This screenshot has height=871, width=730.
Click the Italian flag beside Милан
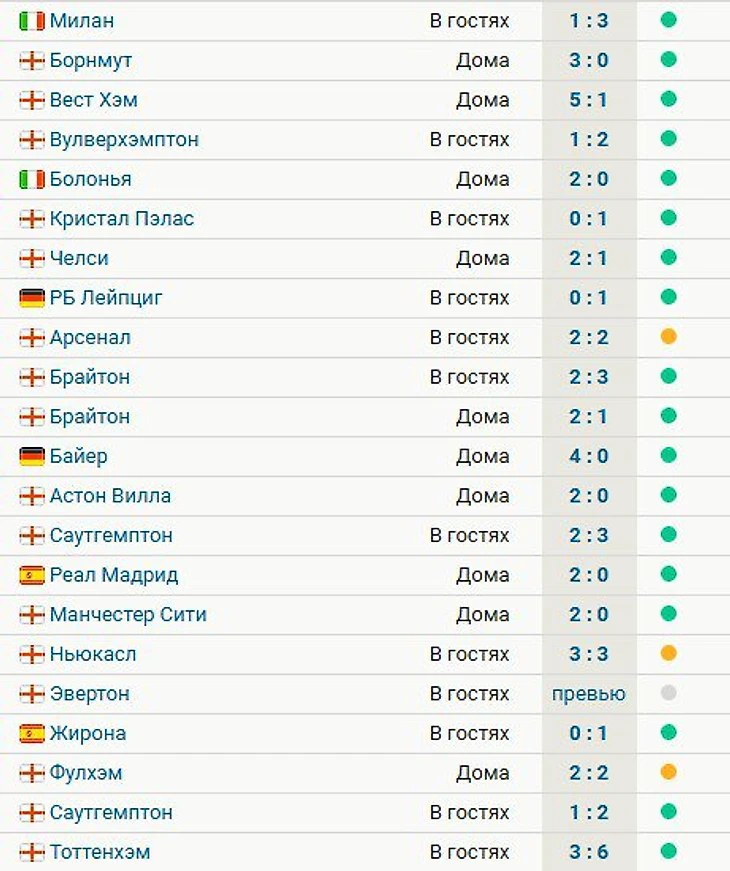point(32,20)
